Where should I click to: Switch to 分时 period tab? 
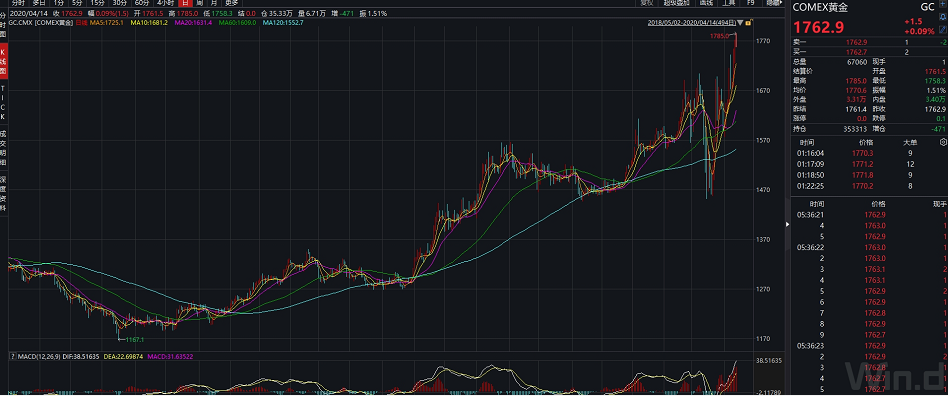point(18,3)
